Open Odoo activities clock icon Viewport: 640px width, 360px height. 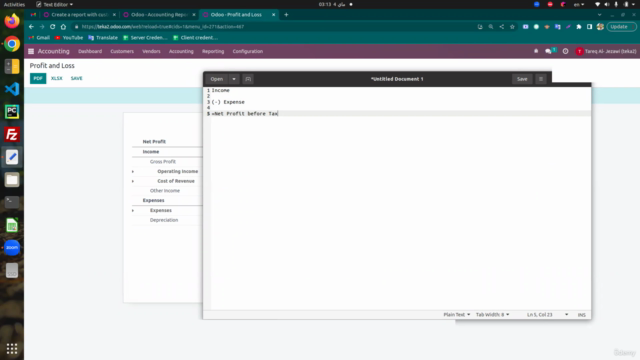coord(565,51)
